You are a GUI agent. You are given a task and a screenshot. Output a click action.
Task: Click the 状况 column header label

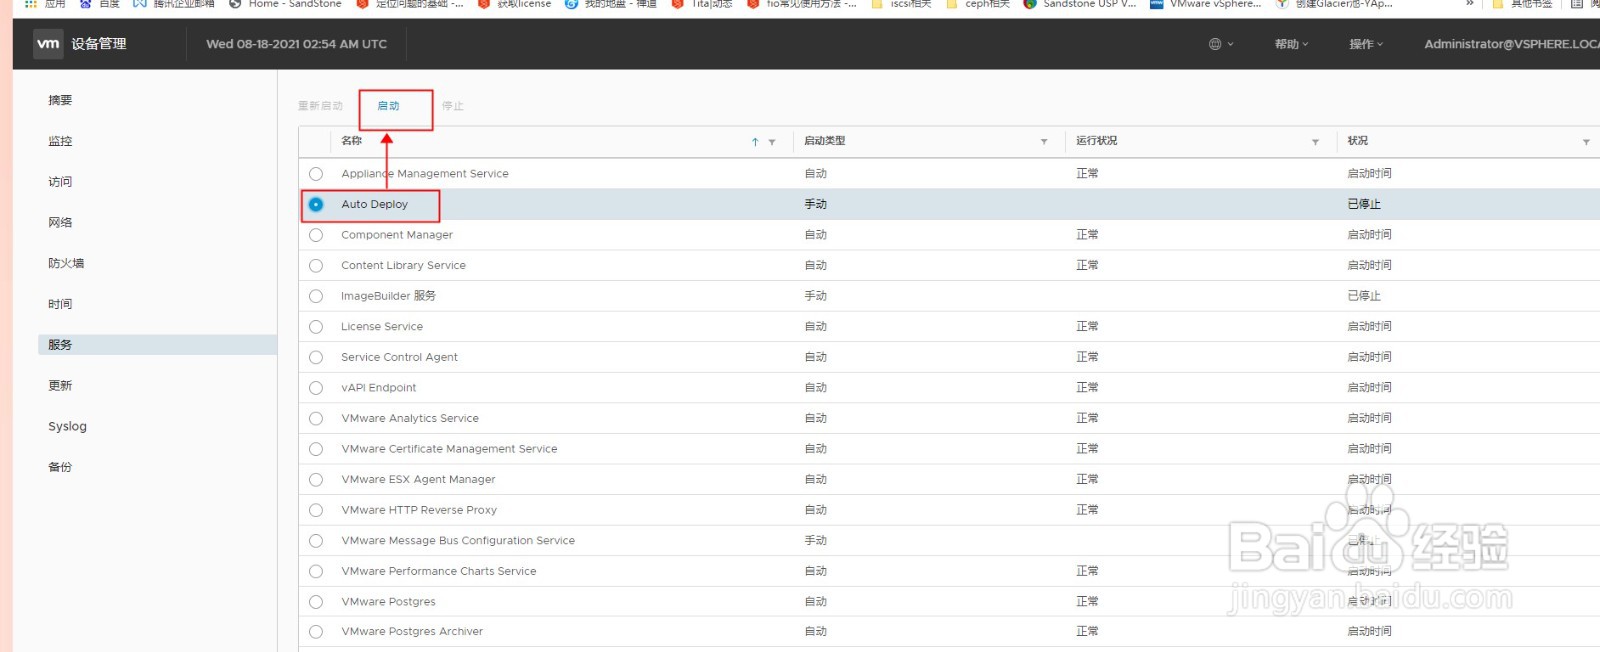[x=1358, y=141]
